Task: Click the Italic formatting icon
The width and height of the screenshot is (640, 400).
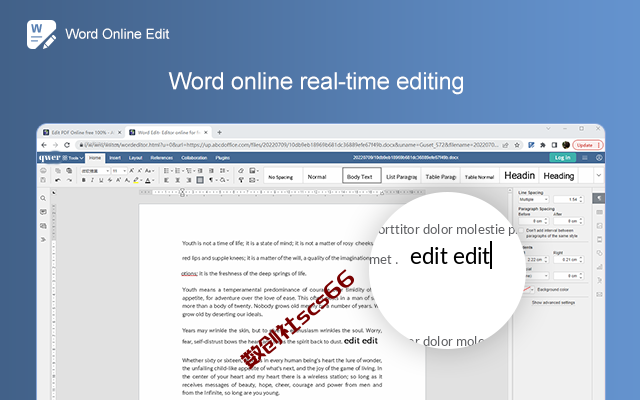Action: tap(92, 180)
